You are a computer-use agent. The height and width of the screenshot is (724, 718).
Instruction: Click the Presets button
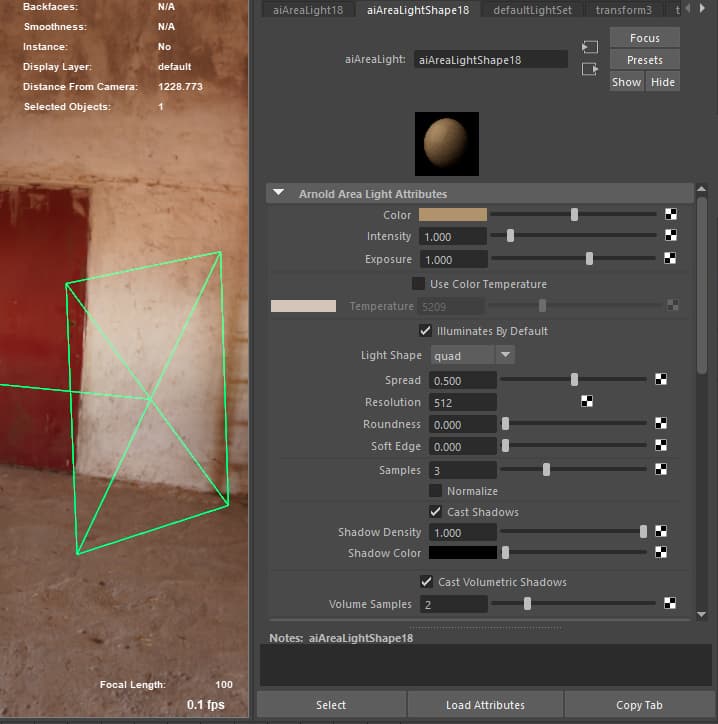pyautogui.click(x=644, y=60)
